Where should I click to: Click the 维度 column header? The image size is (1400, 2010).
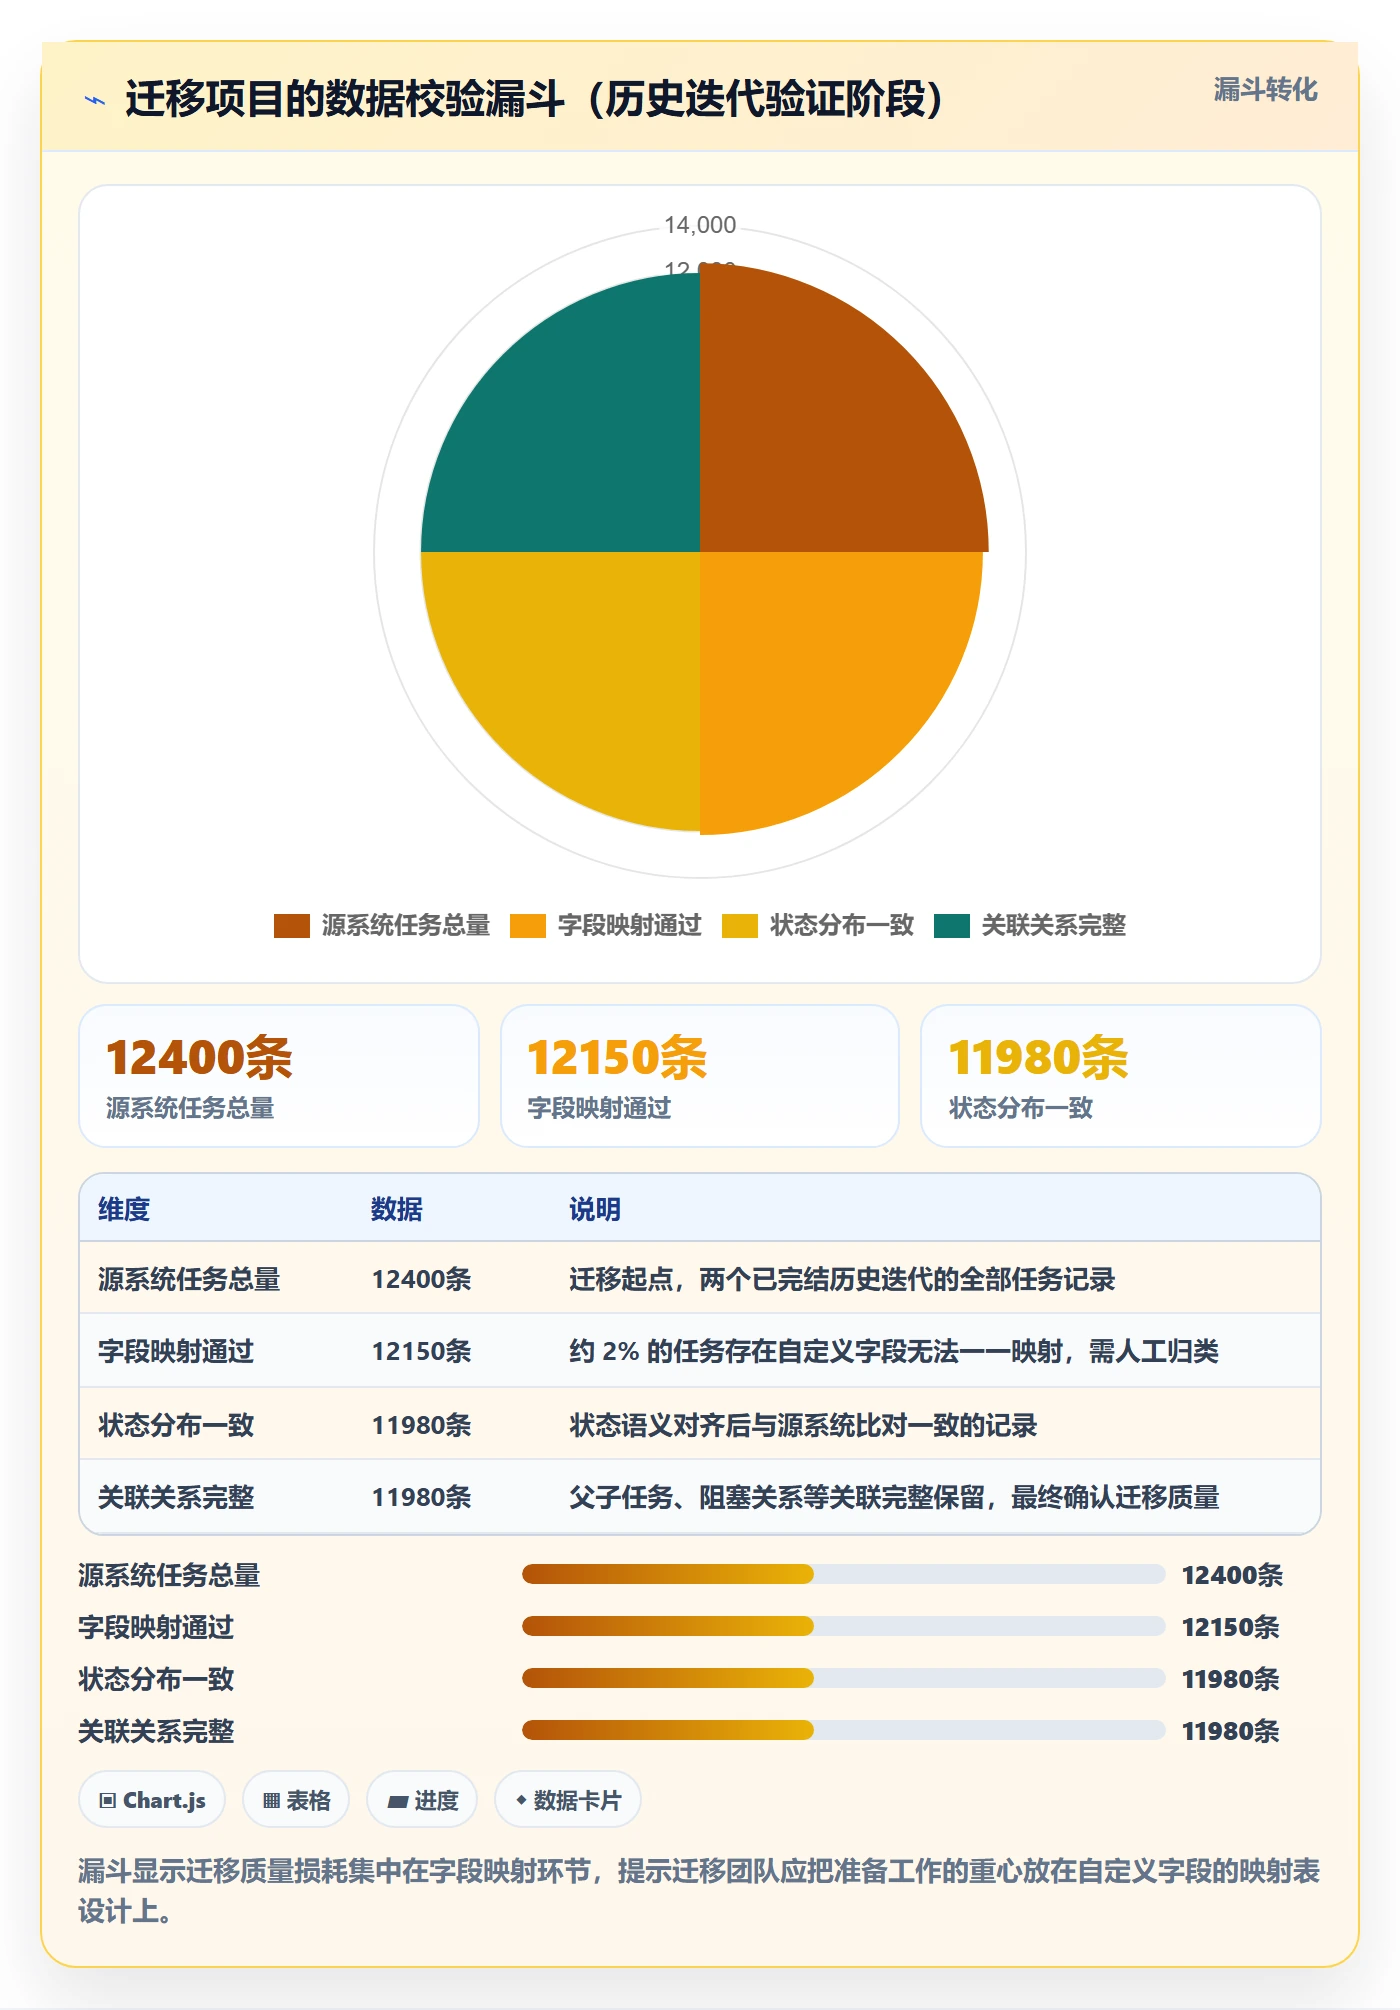pos(124,1209)
